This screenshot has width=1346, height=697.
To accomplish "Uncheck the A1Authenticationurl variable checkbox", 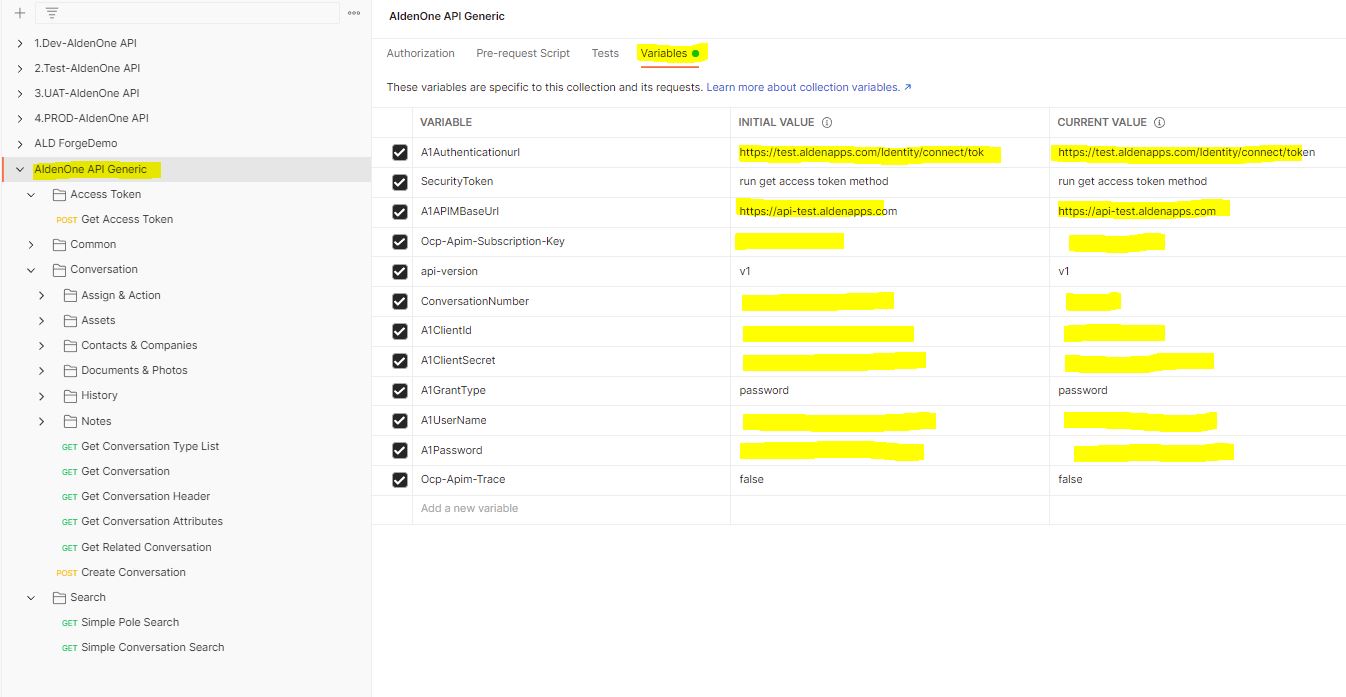I will coord(400,152).
